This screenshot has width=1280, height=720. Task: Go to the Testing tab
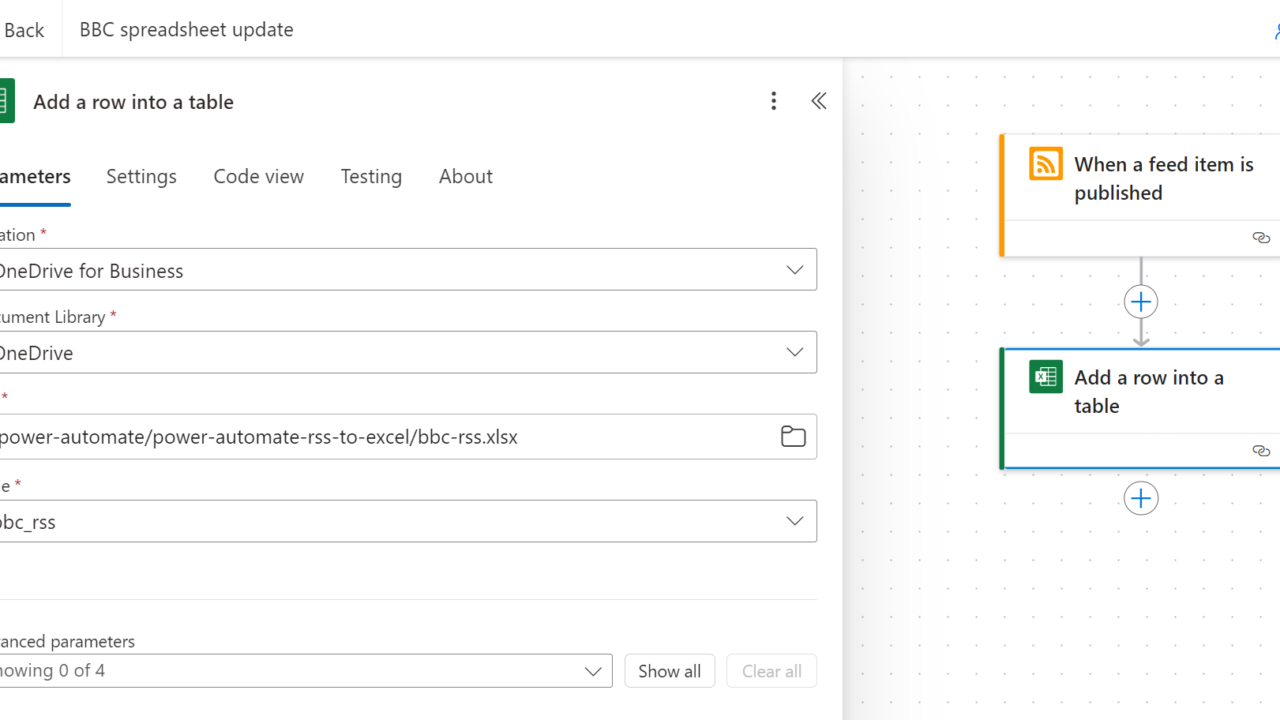pyautogui.click(x=371, y=176)
